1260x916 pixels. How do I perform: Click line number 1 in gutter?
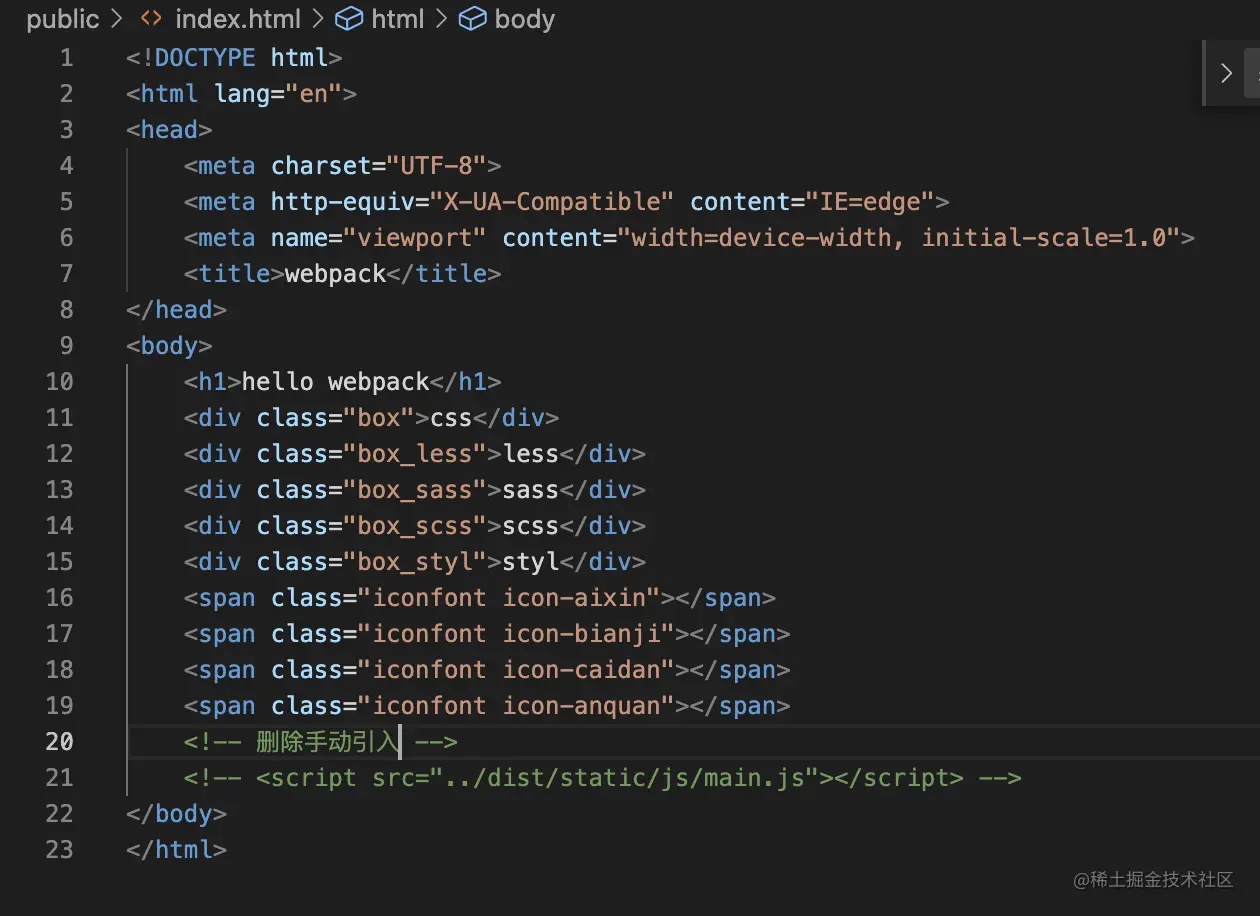pos(66,58)
